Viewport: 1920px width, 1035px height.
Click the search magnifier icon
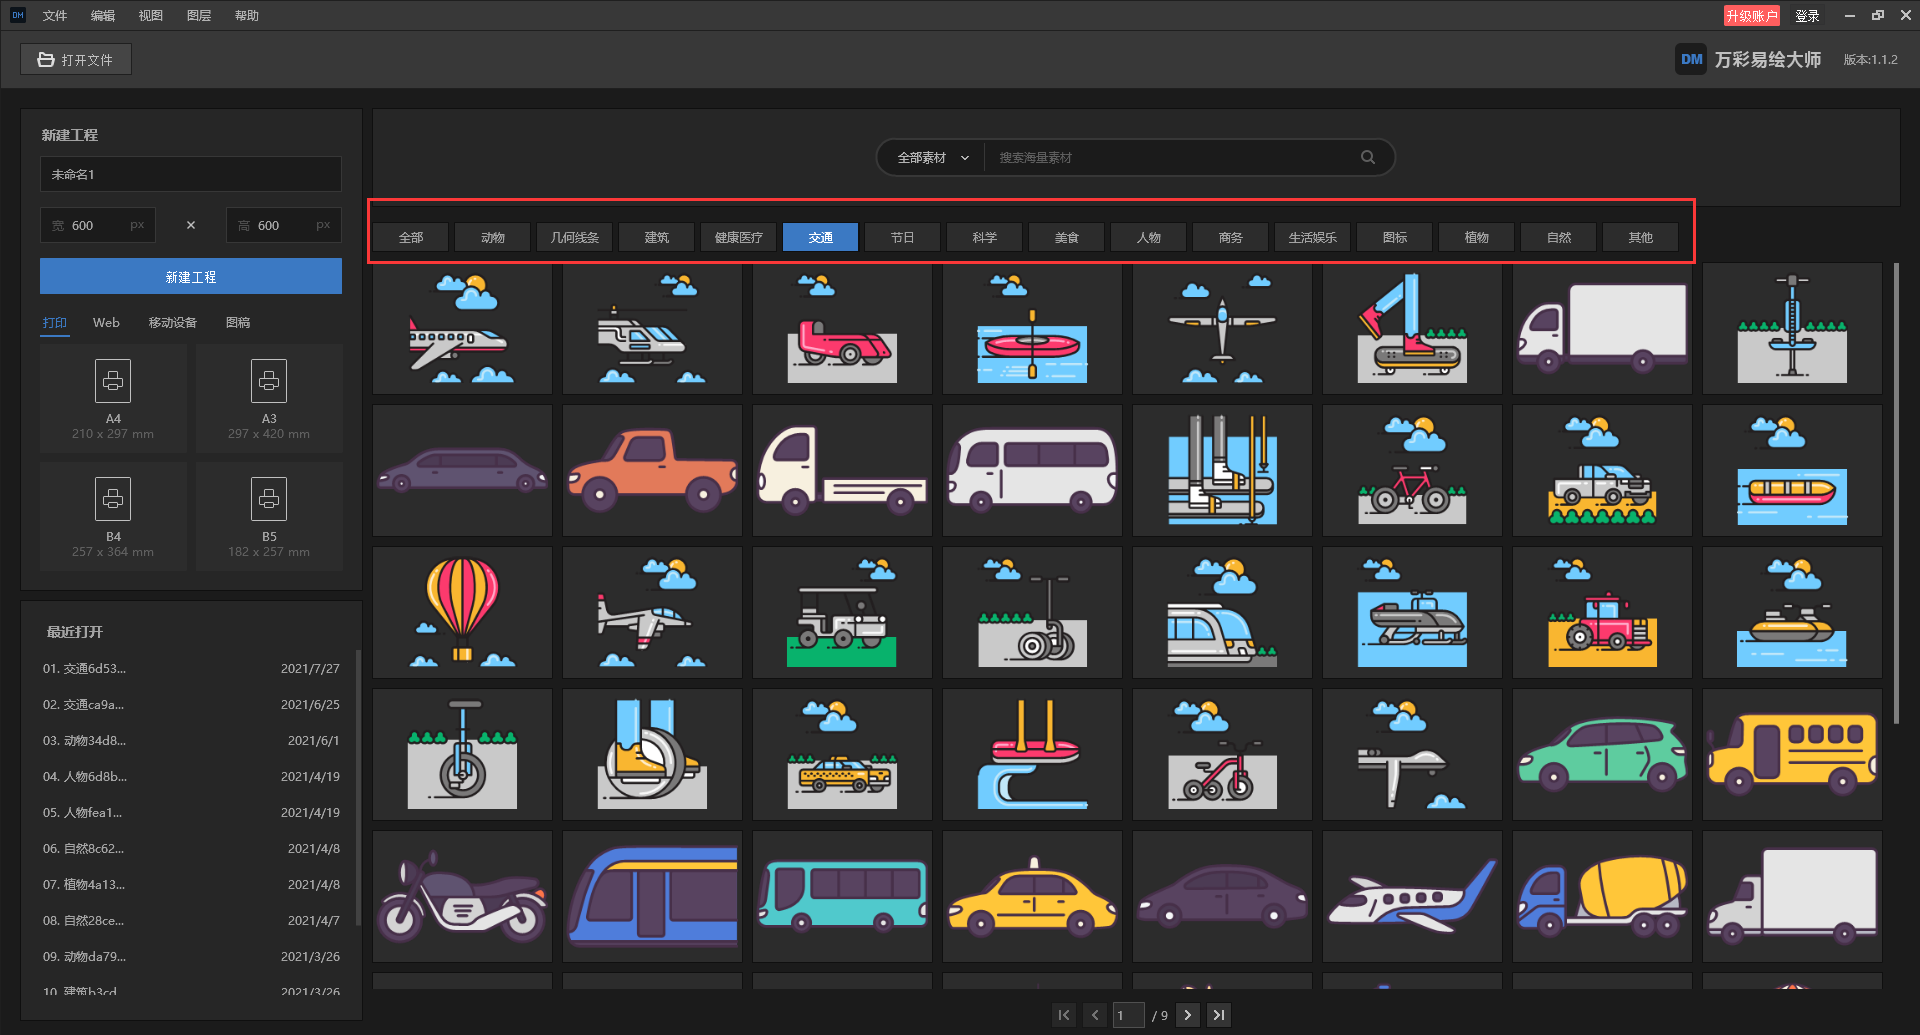(x=1367, y=157)
